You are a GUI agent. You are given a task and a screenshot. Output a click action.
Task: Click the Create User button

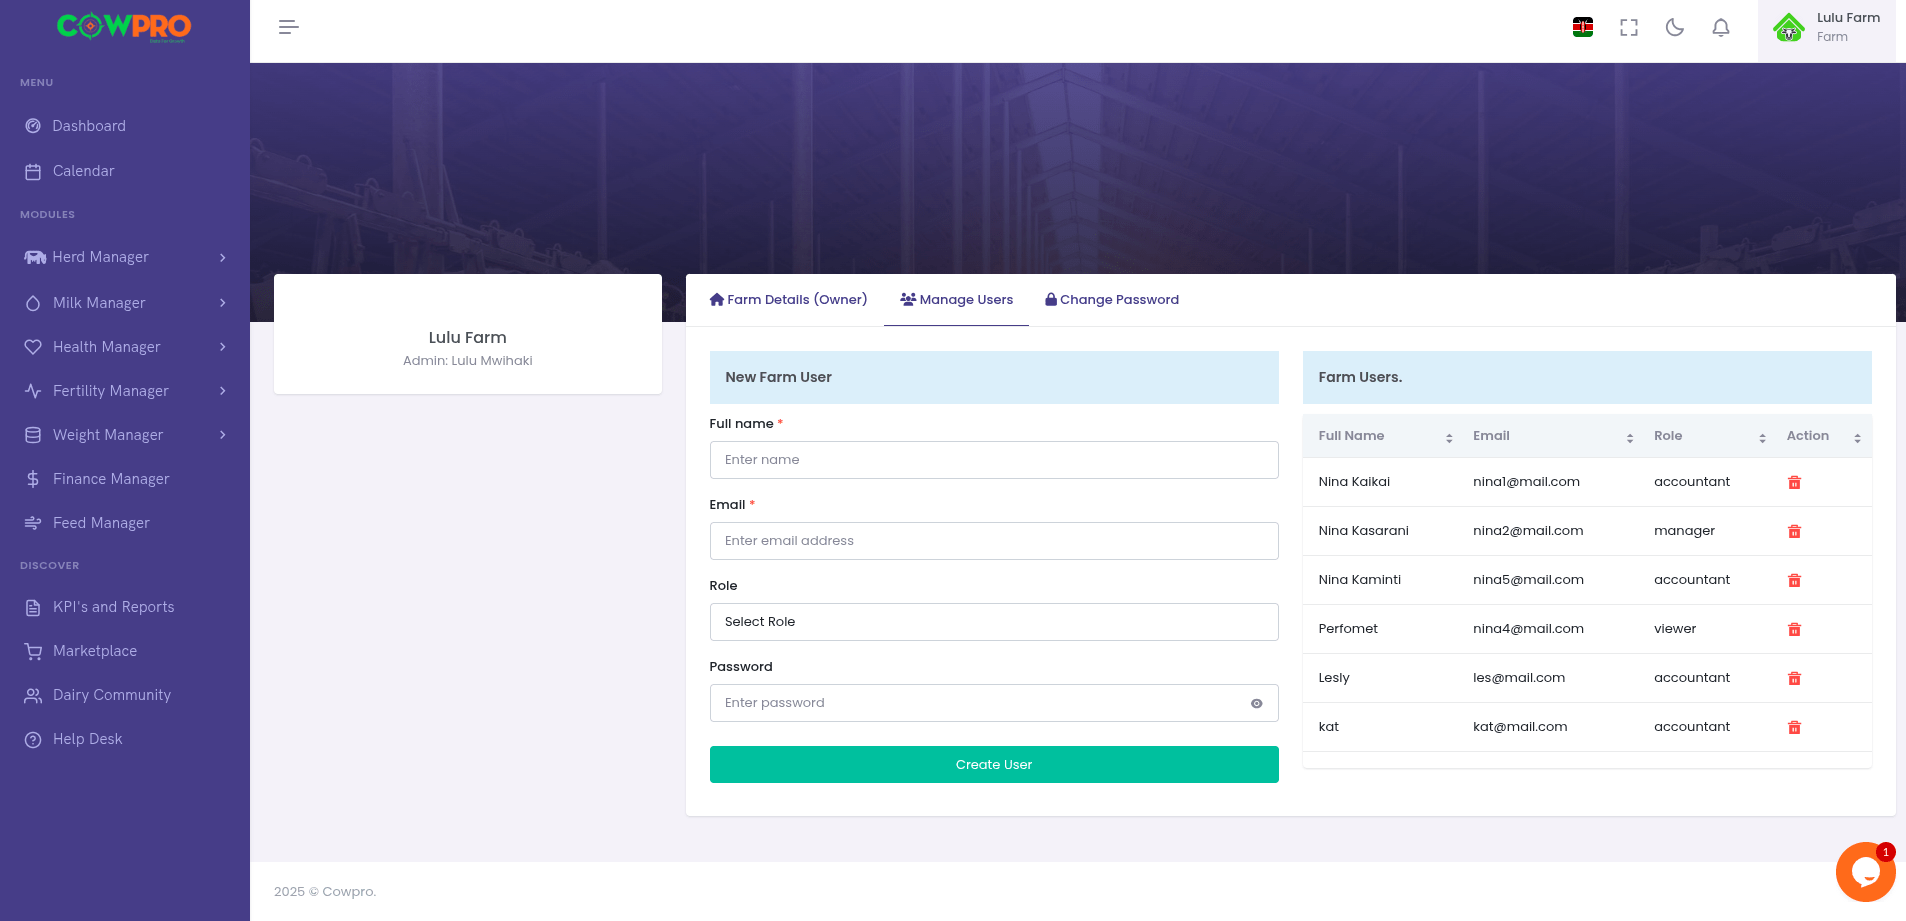pos(993,764)
